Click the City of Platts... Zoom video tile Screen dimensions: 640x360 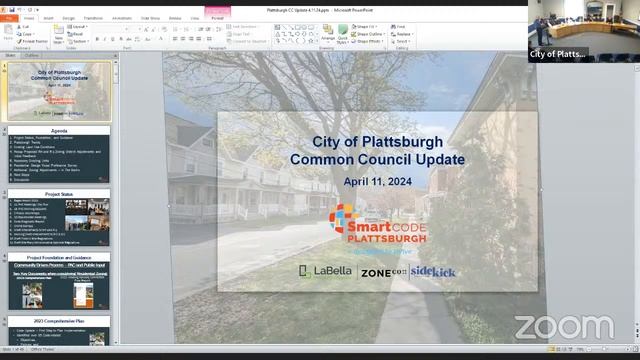point(584,31)
